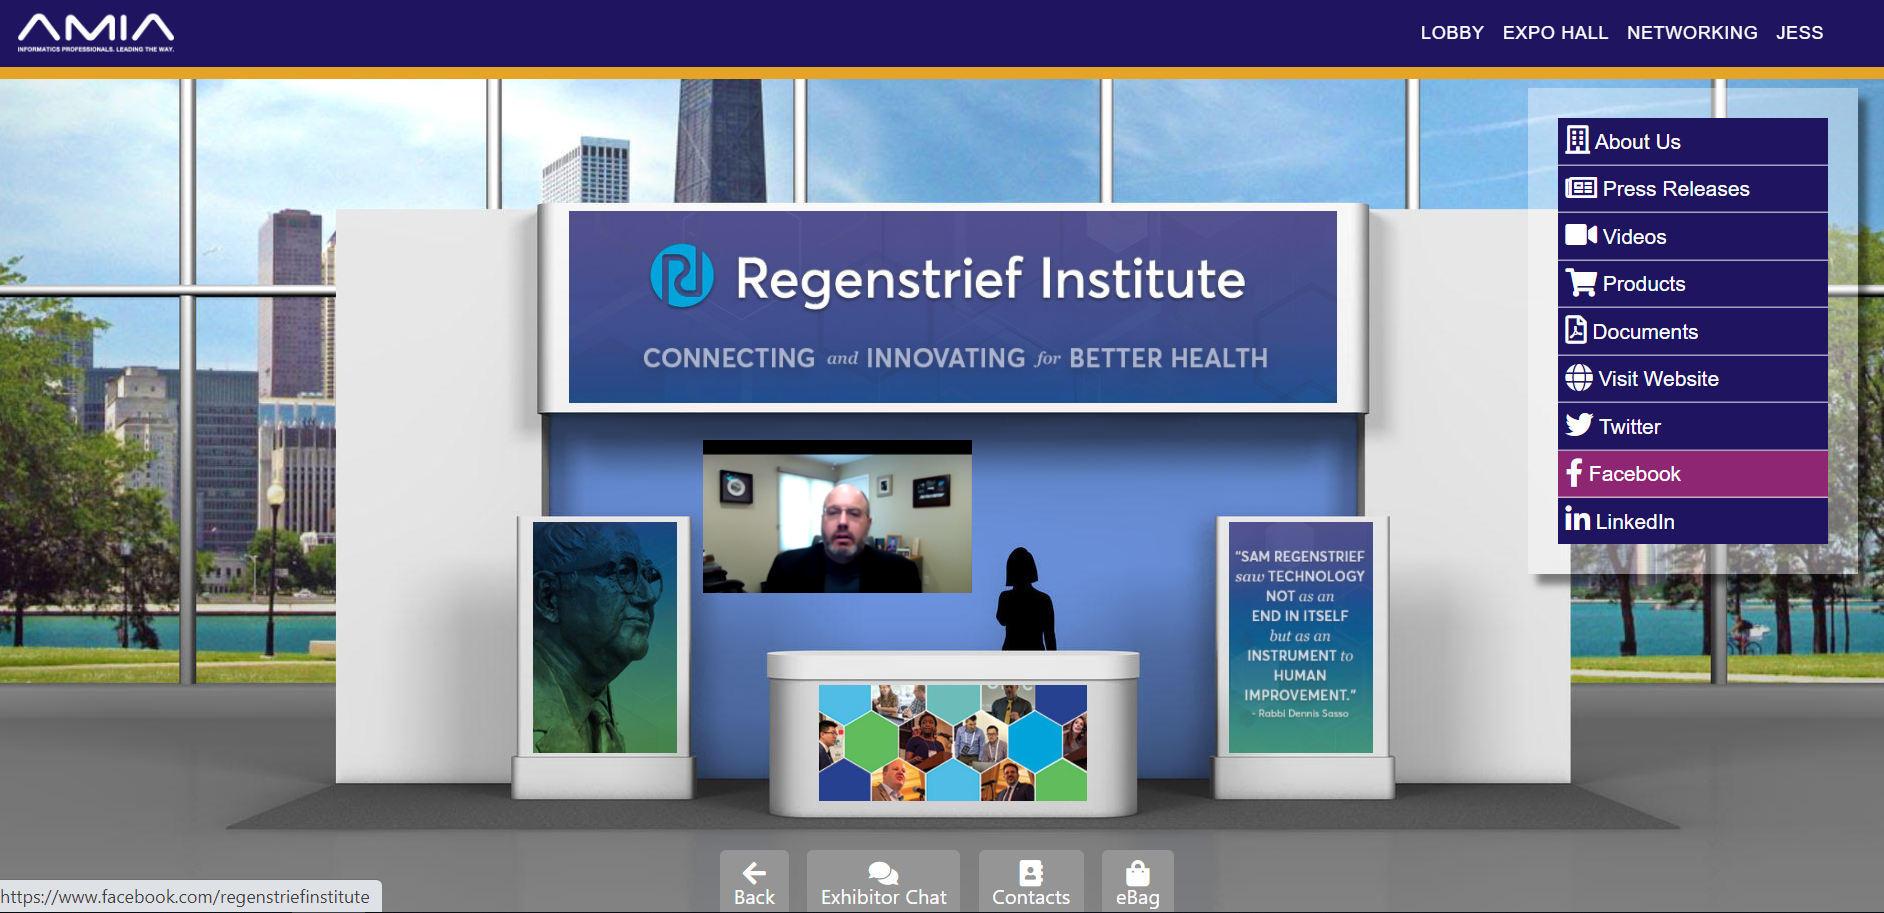
Task: Play the booth video of the man
Action: click(837, 516)
